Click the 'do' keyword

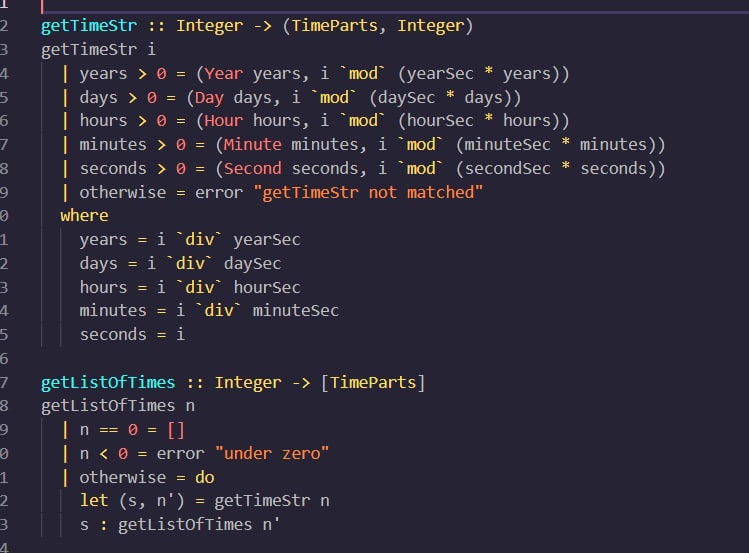point(204,477)
